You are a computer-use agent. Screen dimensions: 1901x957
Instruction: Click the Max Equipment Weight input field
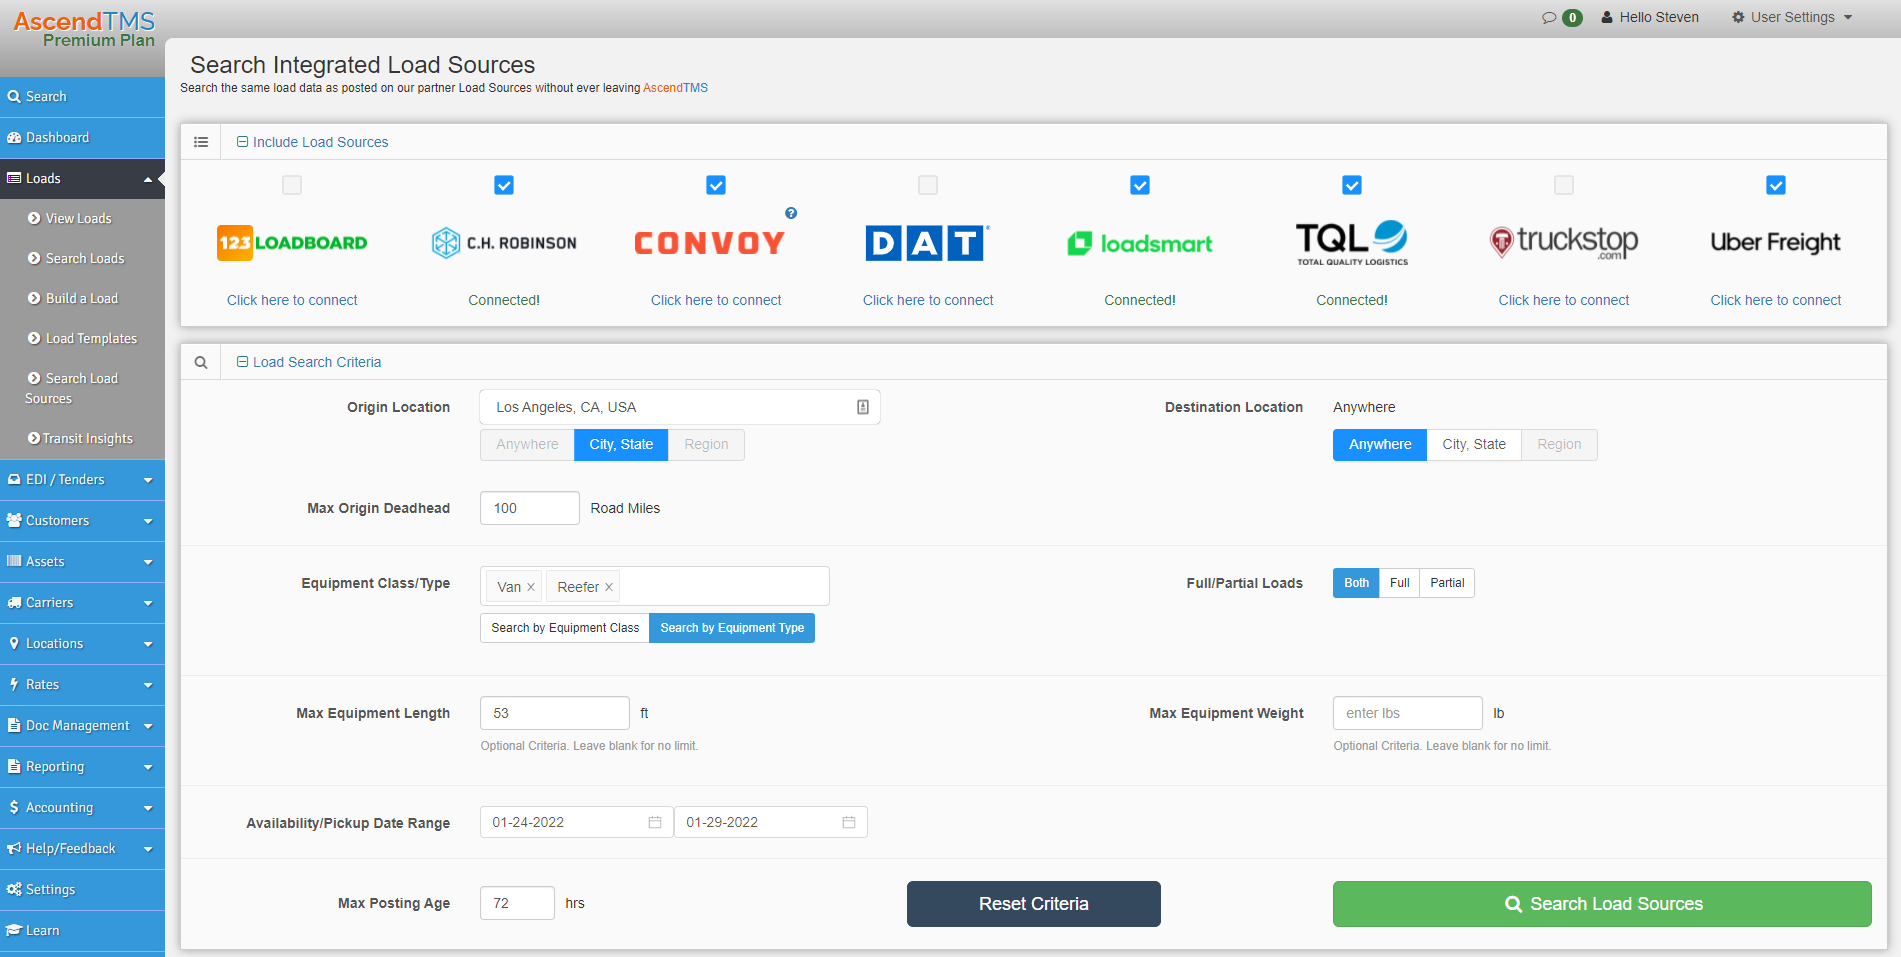pos(1408,713)
